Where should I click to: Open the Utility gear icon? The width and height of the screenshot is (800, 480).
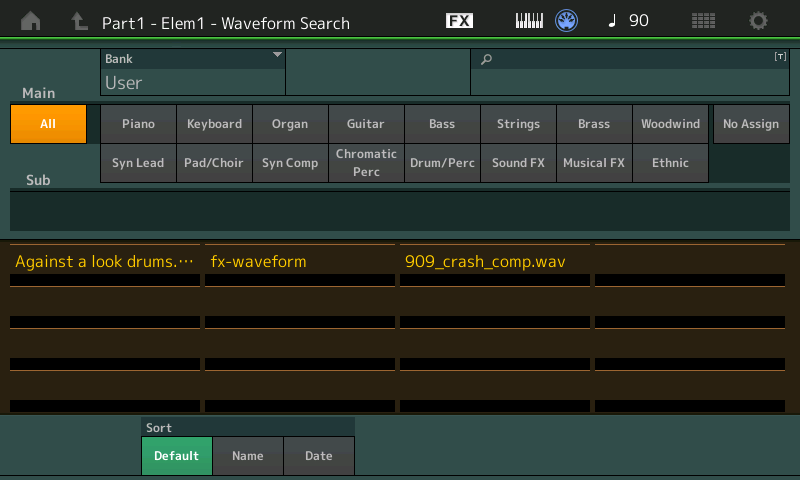coord(759,21)
